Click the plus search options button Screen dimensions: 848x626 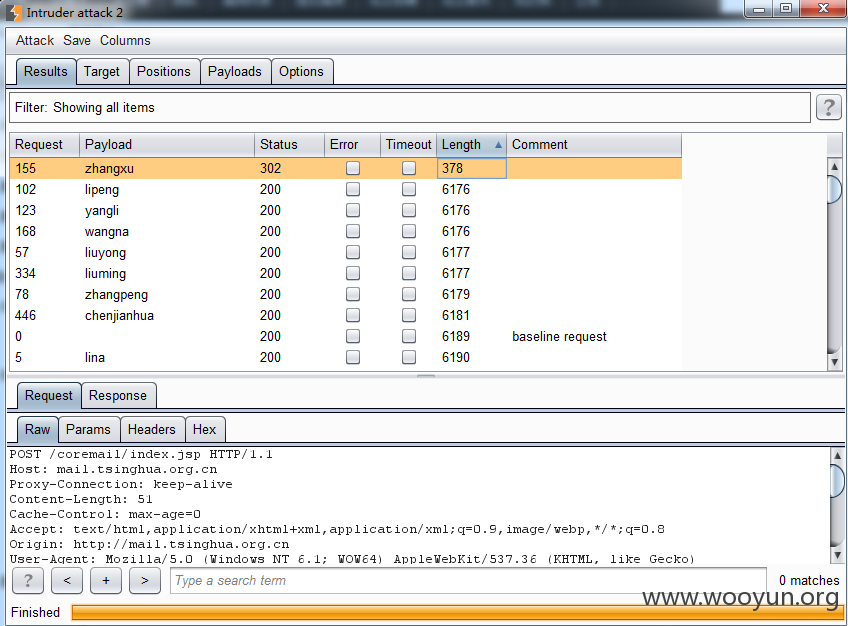[105, 581]
